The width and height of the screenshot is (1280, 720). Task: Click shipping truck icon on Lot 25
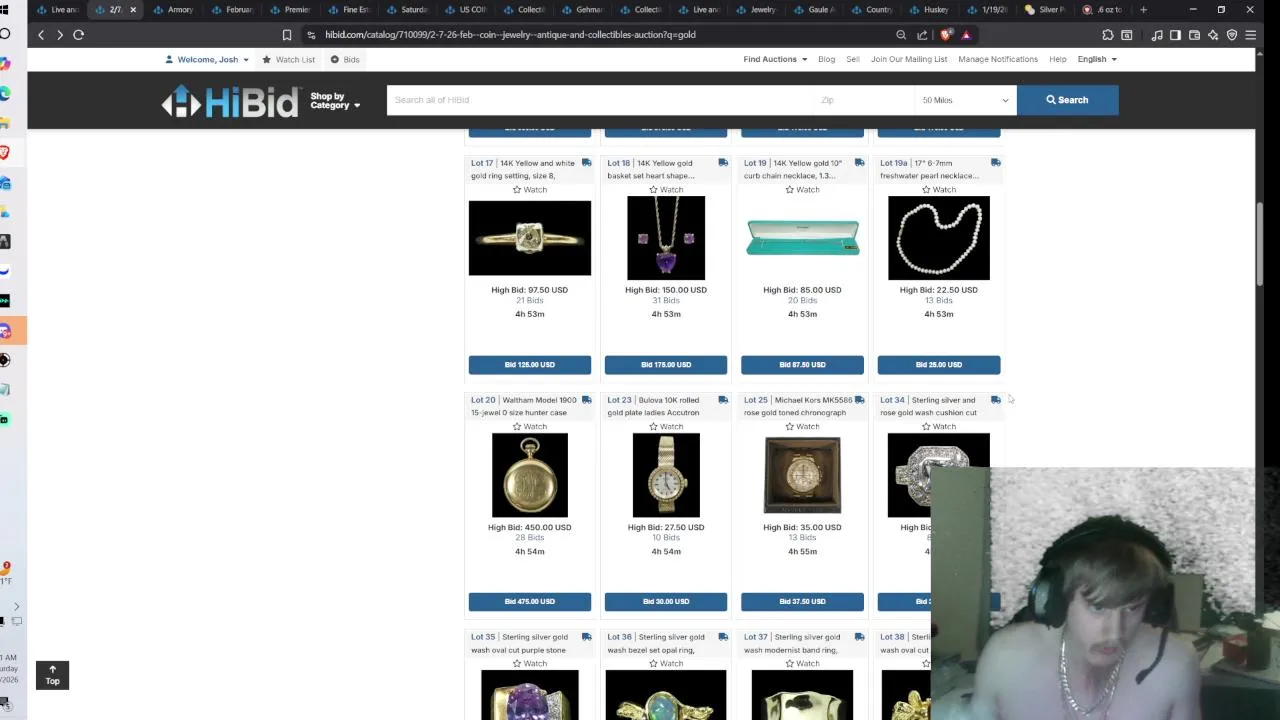coord(859,399)
